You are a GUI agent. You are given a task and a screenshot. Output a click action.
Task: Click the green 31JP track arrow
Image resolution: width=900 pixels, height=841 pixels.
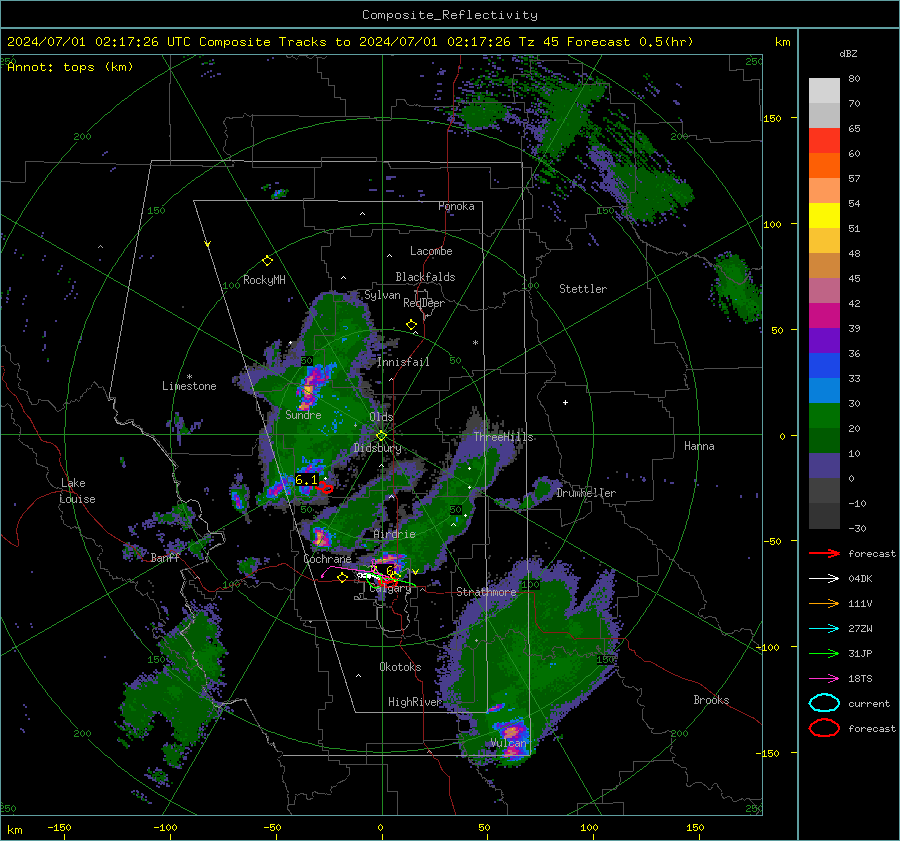click(x=824, y=653)
